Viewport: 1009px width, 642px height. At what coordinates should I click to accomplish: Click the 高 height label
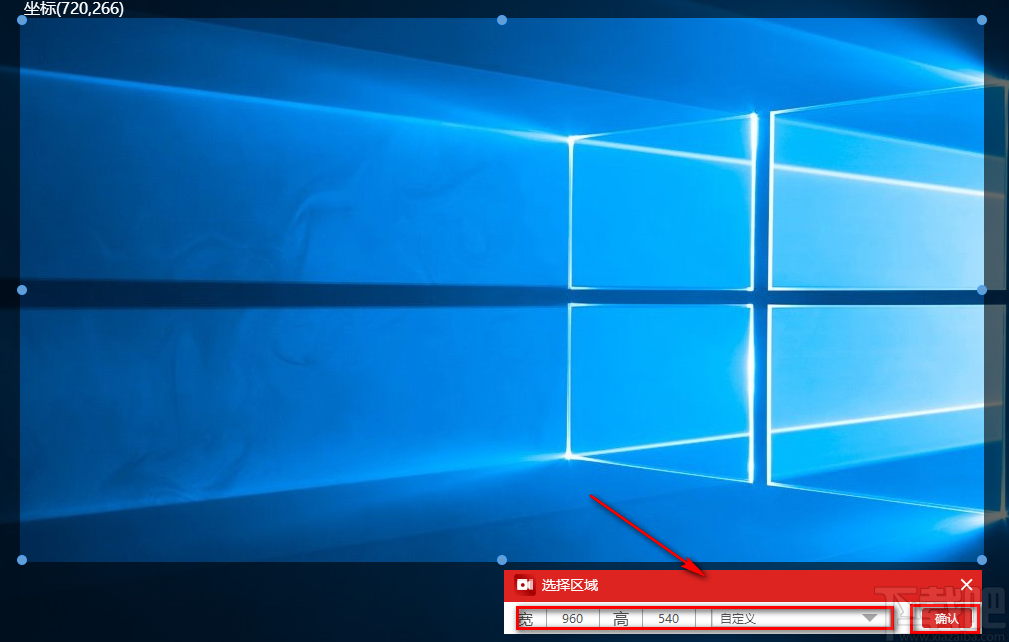621,619
